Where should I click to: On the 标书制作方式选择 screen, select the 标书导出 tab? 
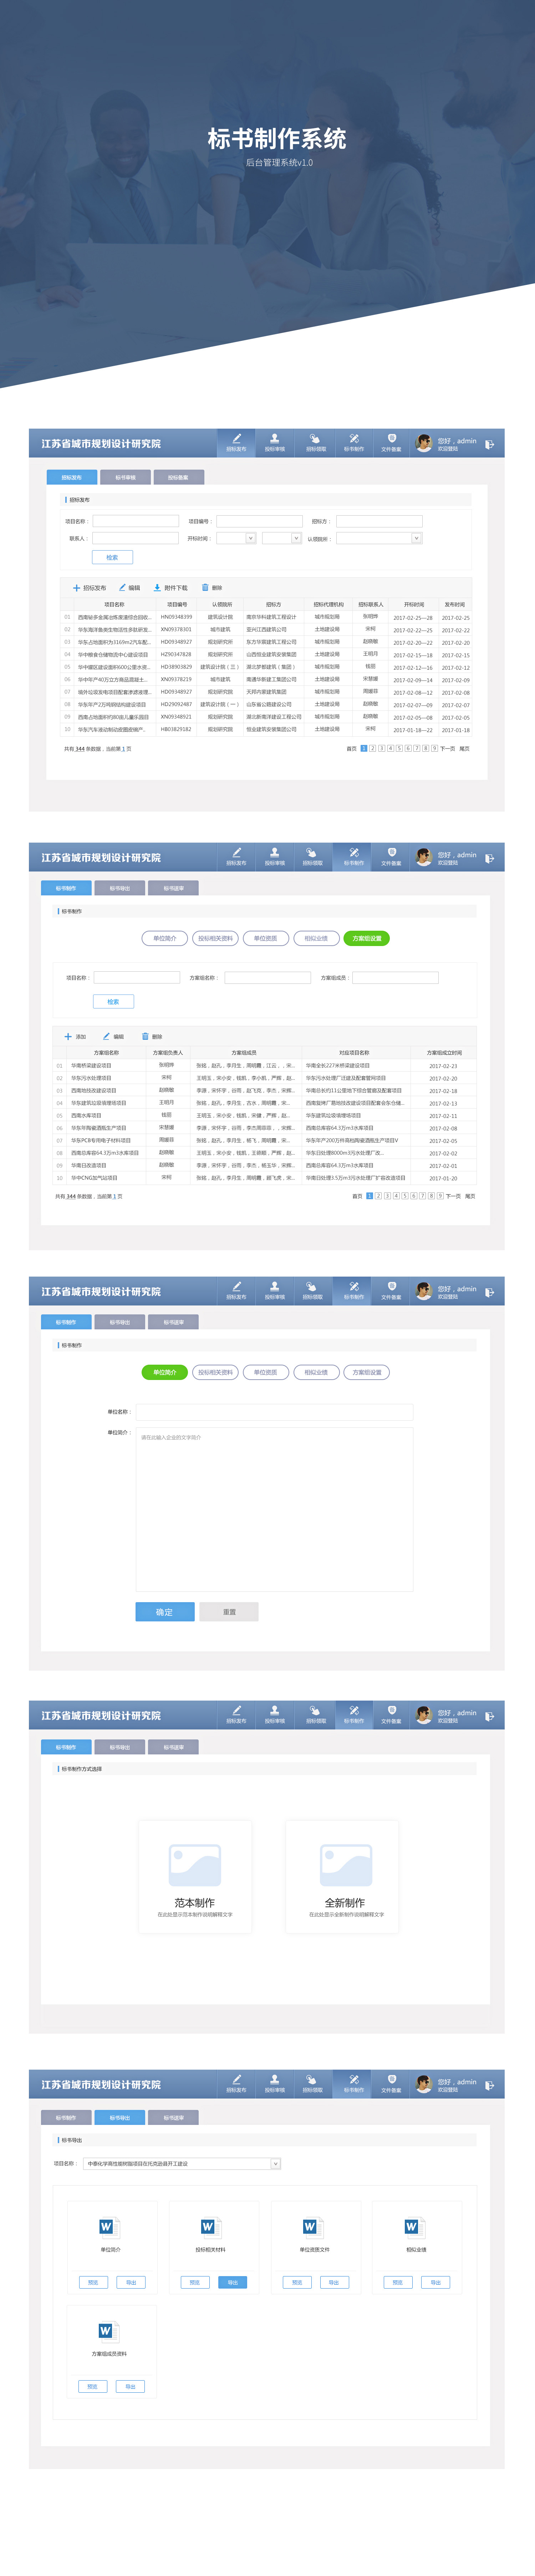[119, 1747]
